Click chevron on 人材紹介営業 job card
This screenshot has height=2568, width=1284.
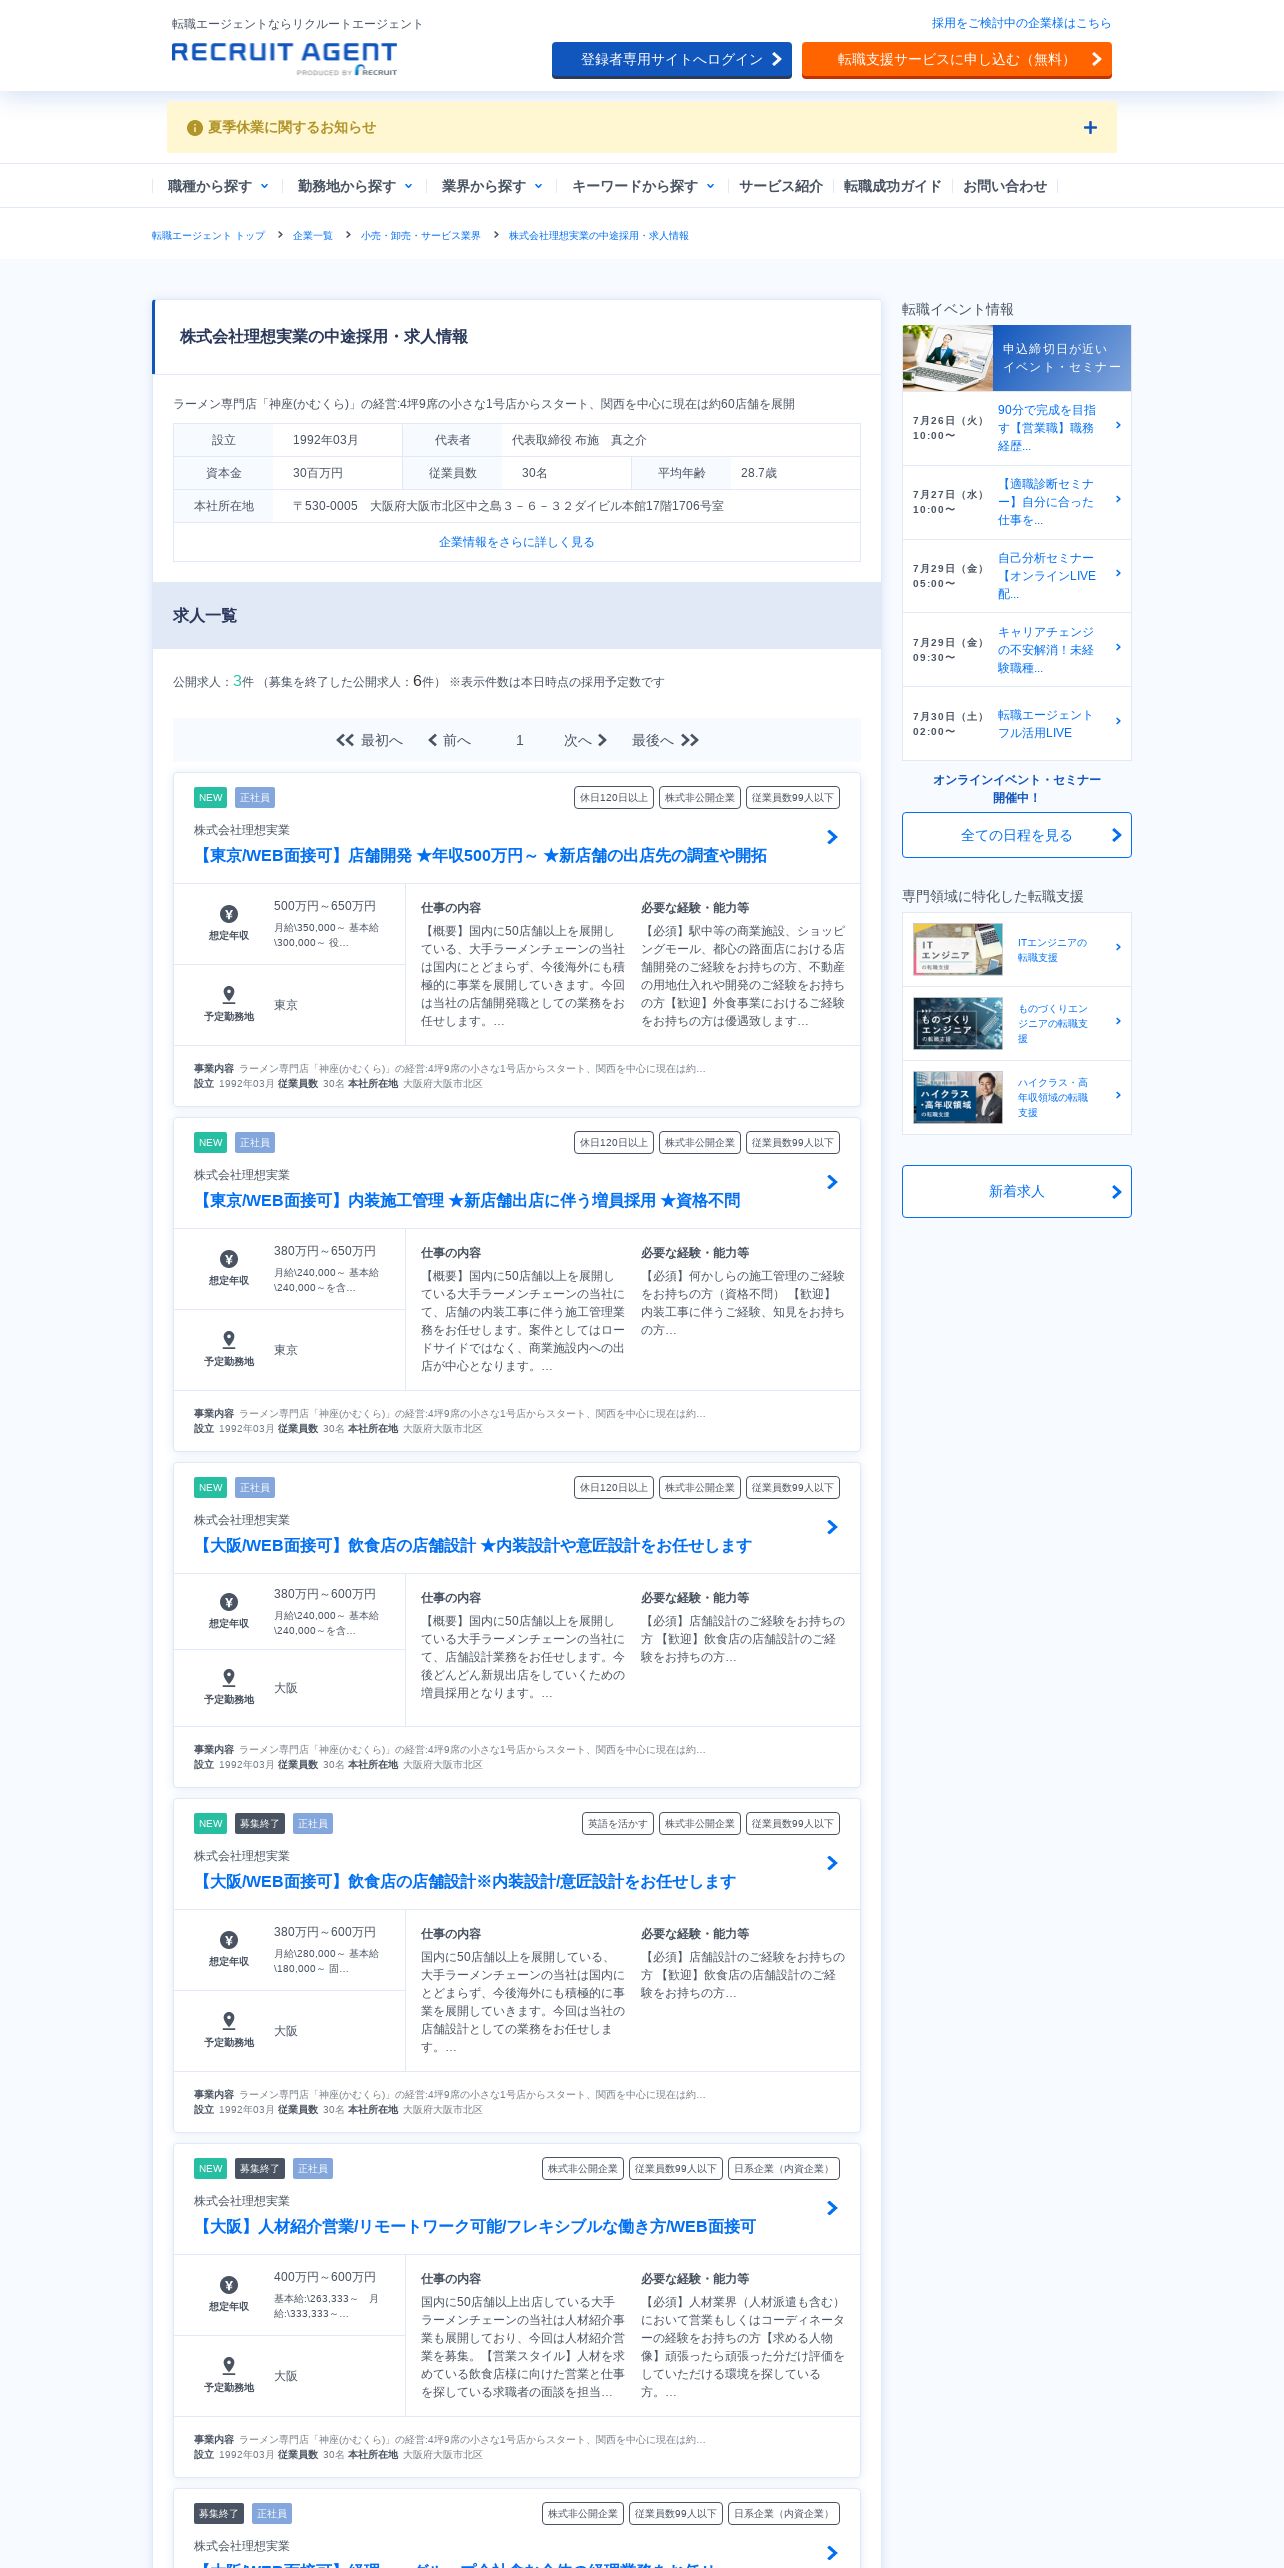point(832,2208)
